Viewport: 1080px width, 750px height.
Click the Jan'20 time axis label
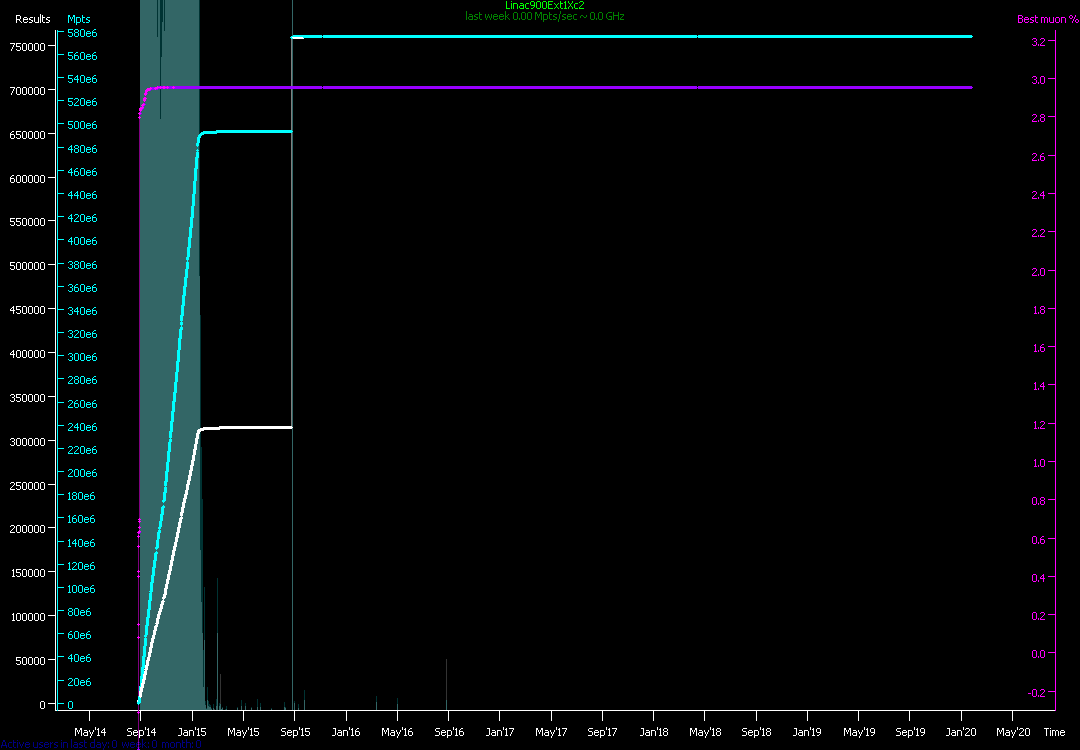pos(961,732)
